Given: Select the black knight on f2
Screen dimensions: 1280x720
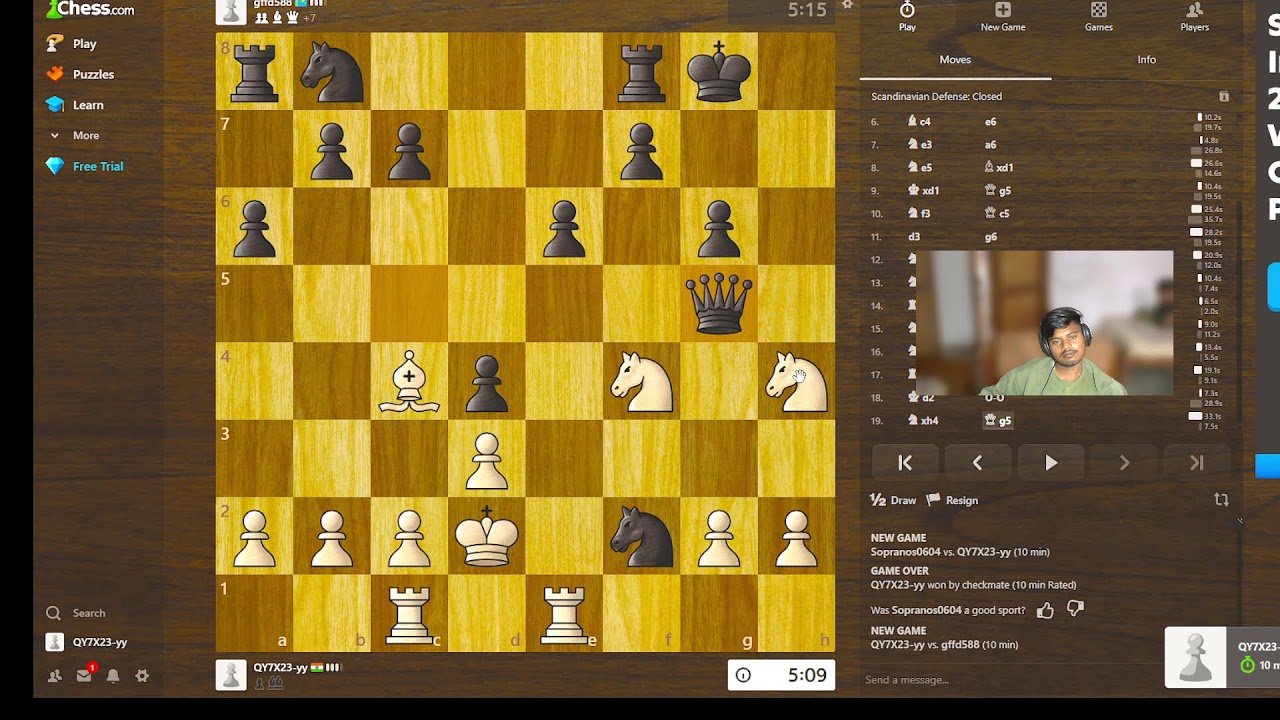Looking at the screenshot, I should coord(642,537).
